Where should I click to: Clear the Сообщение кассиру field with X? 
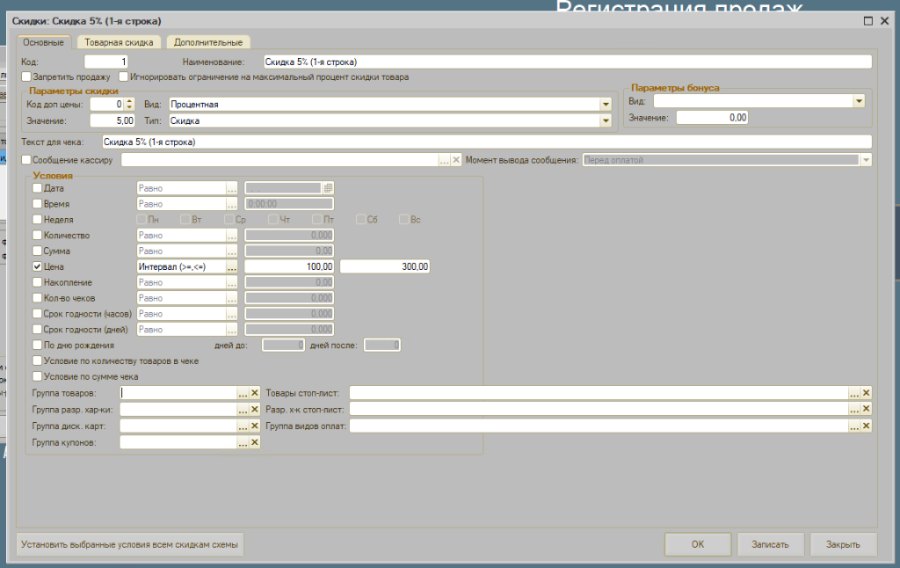click(x=456, y=160)
